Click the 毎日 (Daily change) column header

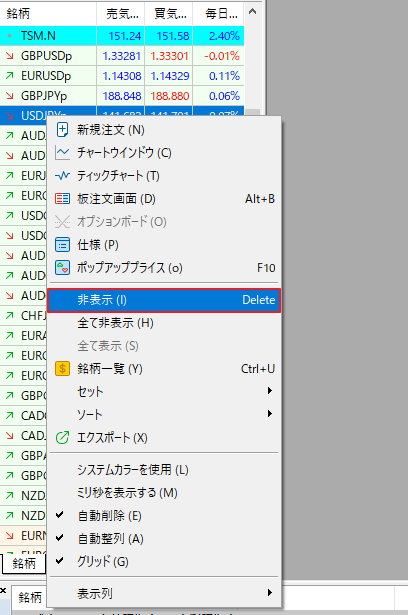(x=219, y=14)
